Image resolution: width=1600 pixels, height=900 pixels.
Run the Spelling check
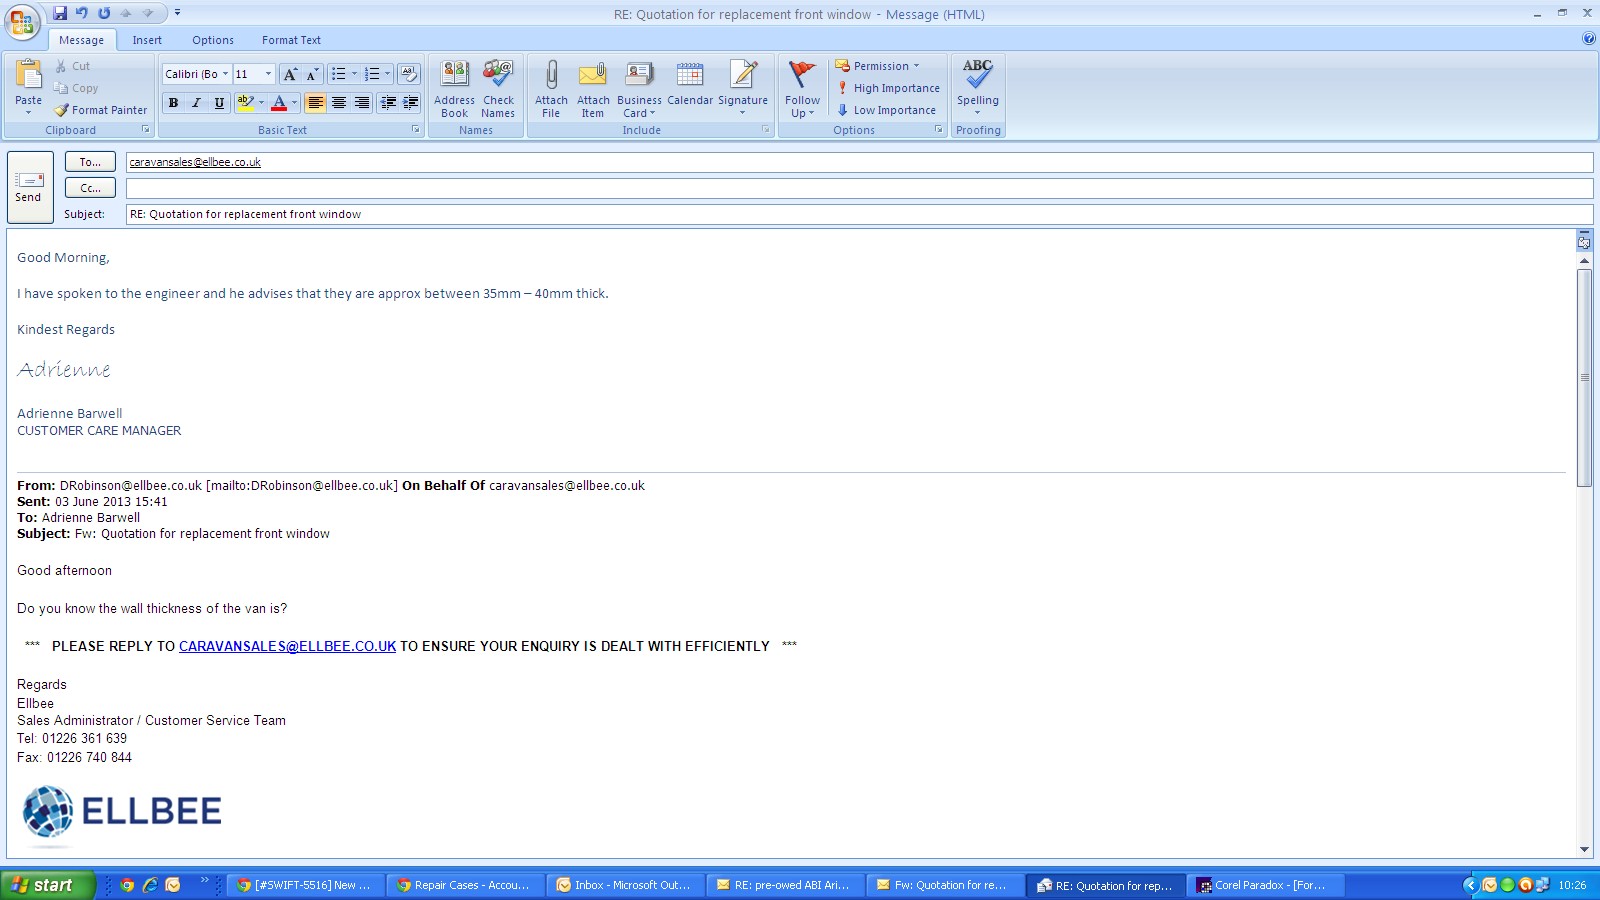click(x=977, y=88)
